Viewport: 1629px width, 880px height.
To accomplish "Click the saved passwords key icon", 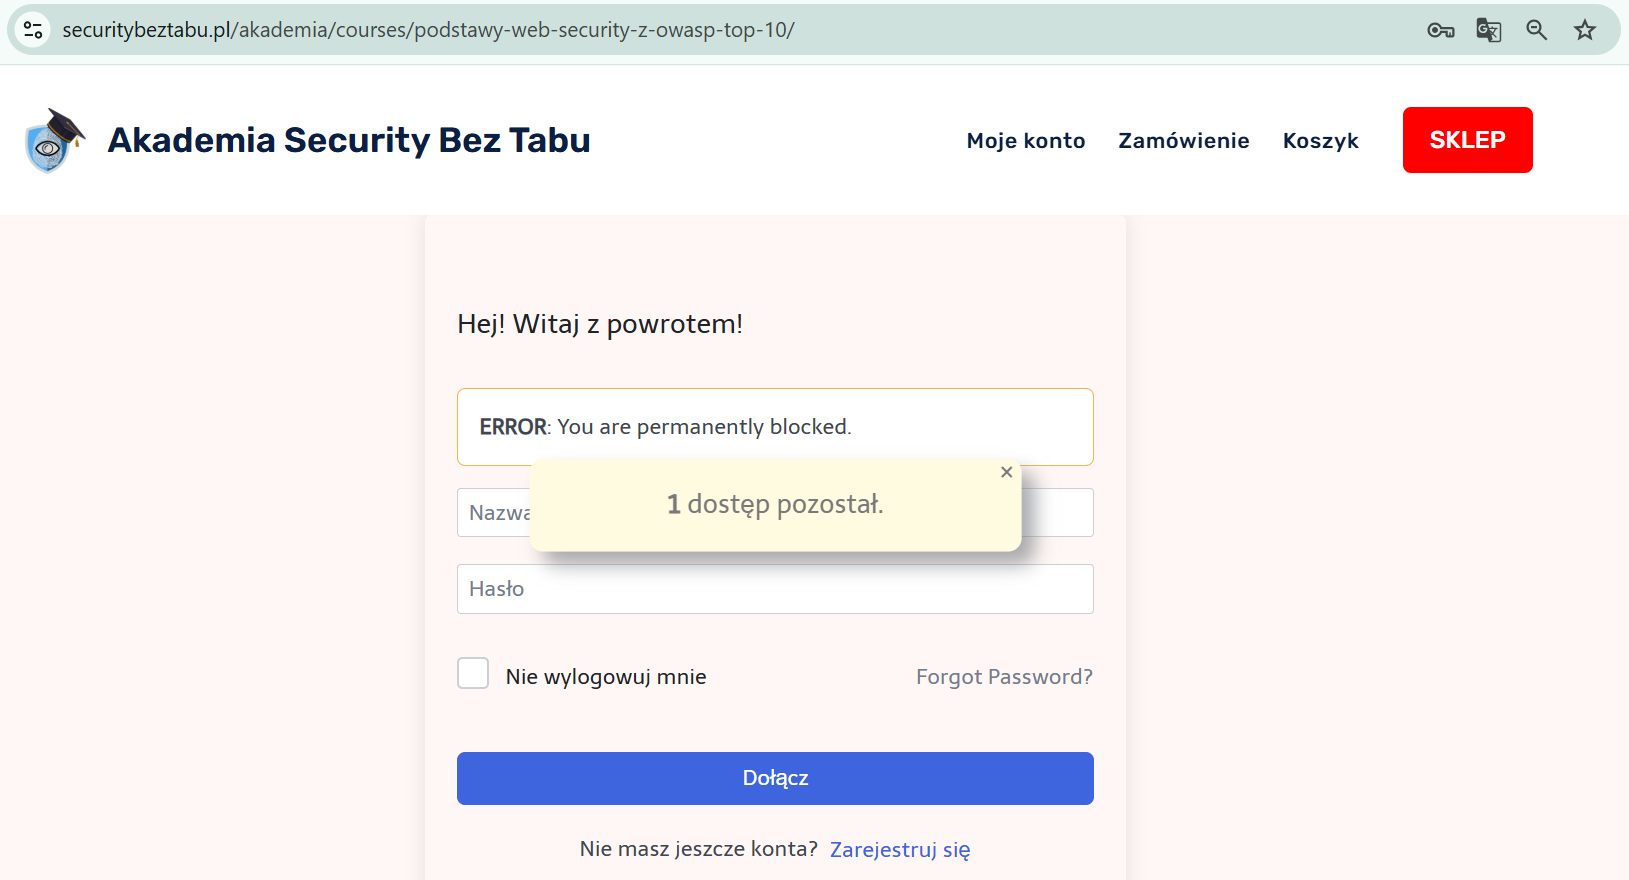I will click(1440, 30).
